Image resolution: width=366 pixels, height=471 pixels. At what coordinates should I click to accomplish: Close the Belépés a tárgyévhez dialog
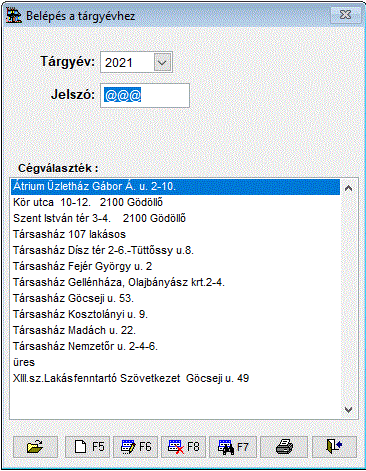coord(346,15)
